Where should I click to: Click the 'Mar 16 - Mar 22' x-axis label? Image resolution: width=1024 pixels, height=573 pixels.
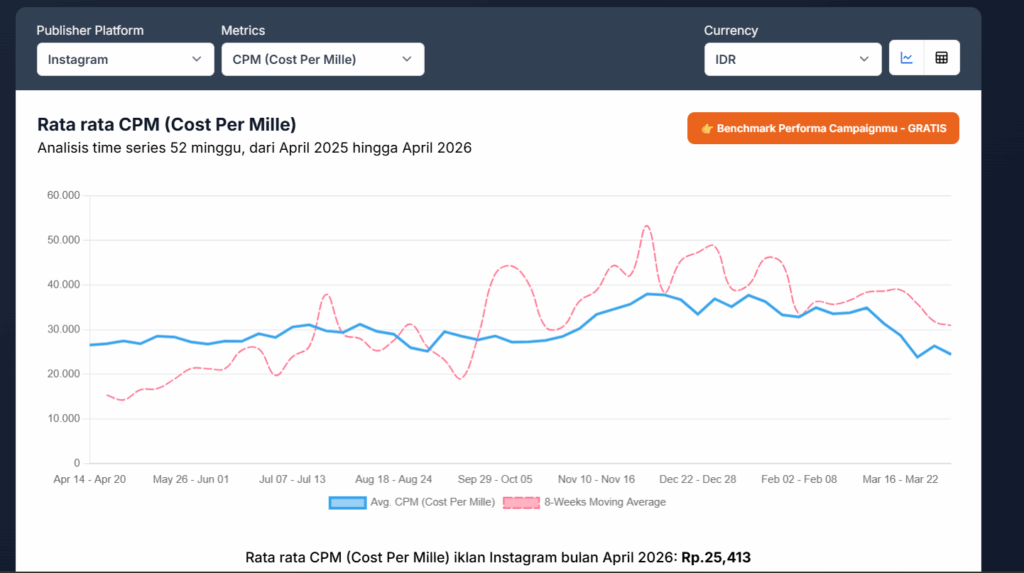(x=901, y=479)
